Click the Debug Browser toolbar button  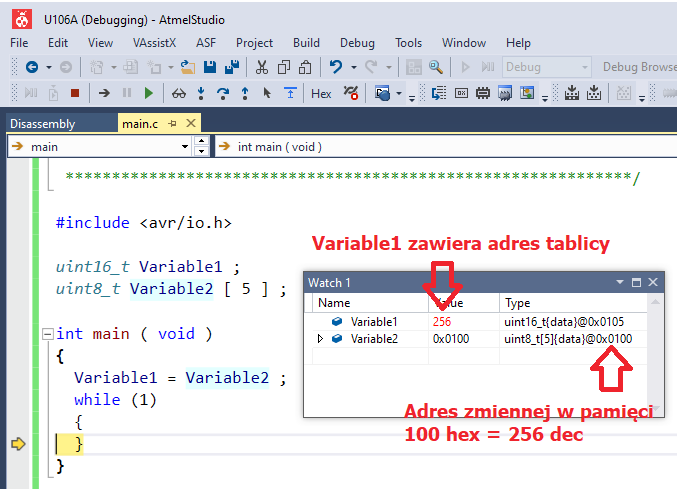click(639, 67)
